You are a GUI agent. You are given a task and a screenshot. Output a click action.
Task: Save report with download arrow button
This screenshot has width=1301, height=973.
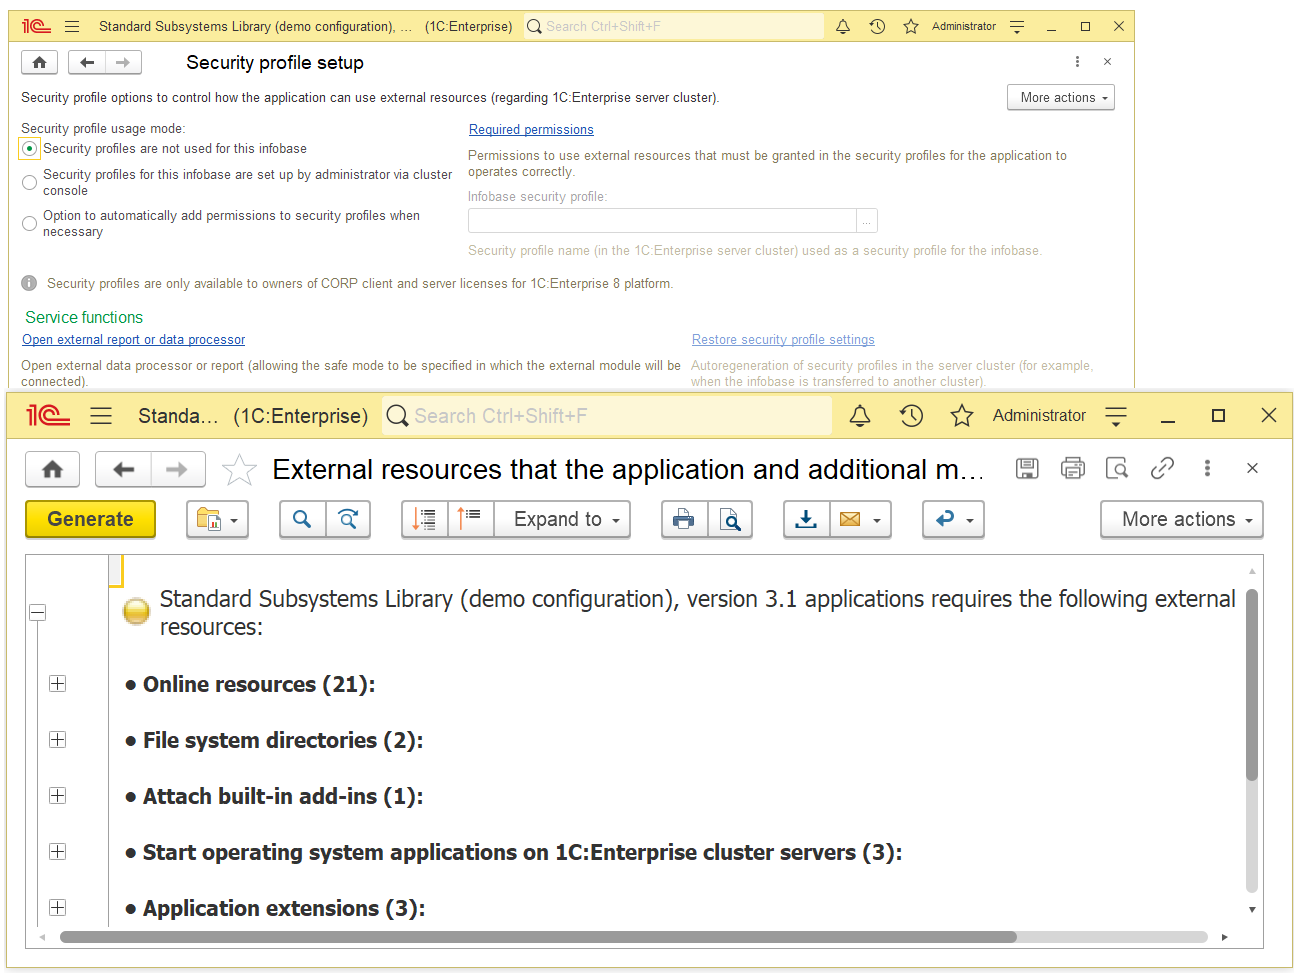point(806,519)
